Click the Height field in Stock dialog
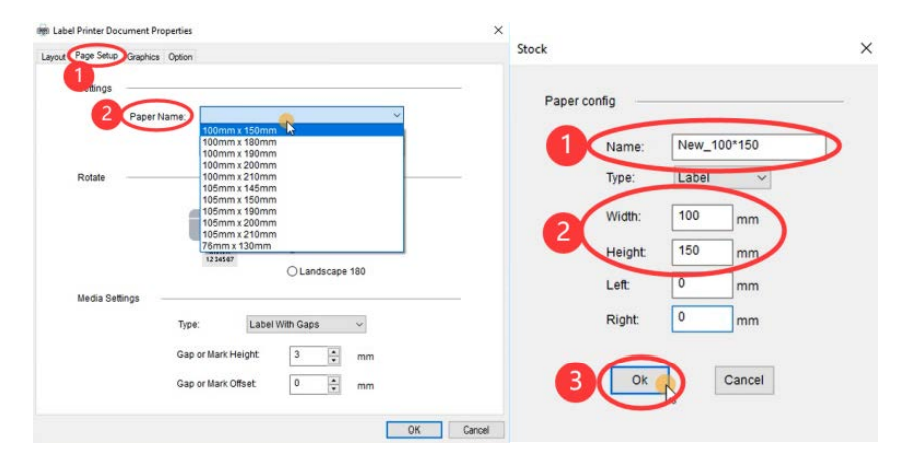This screenshot has width=918, height=459. 702,252
